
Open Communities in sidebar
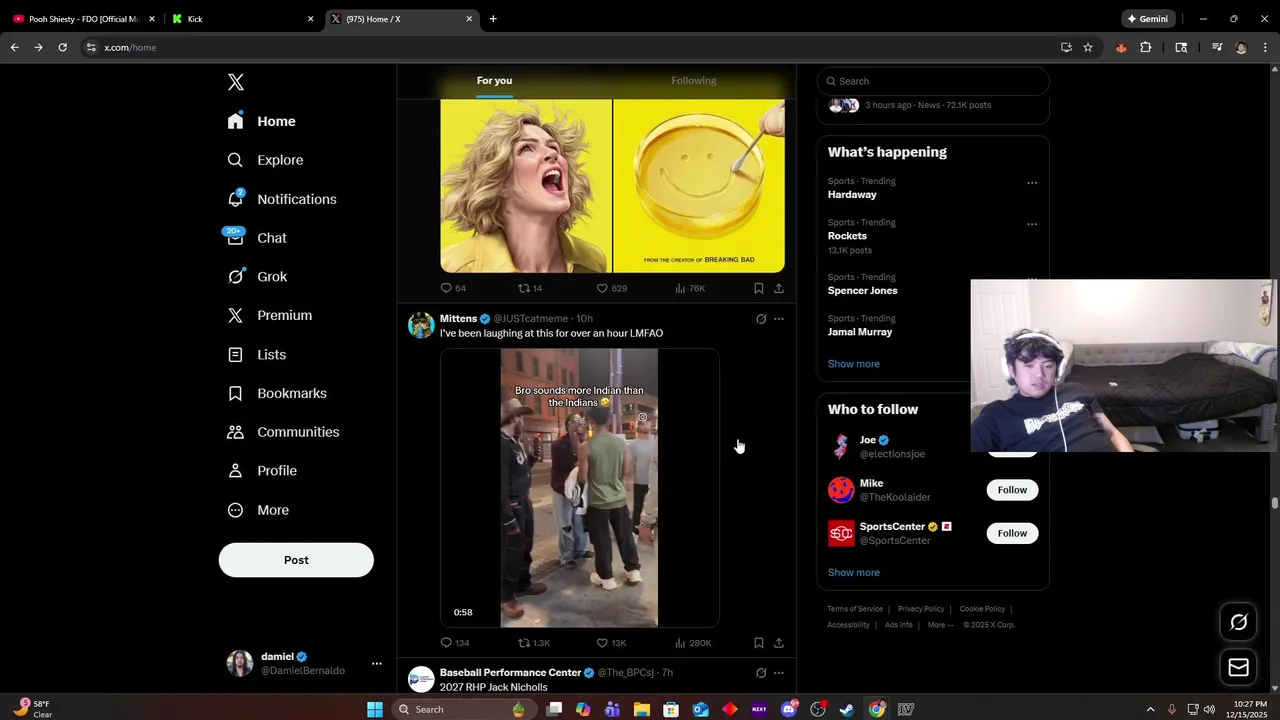pos(283,432)
